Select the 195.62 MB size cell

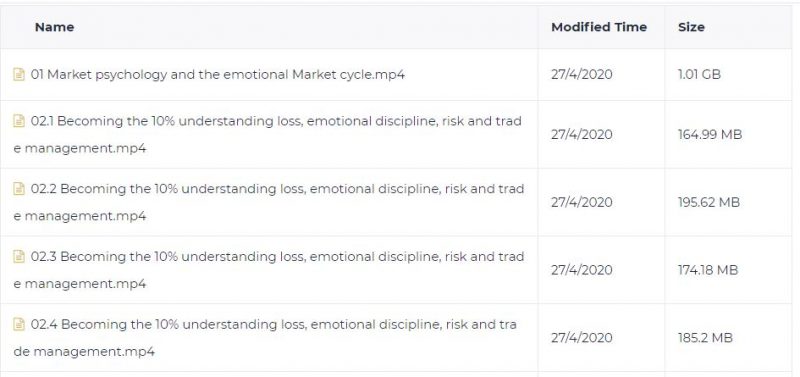(709, 203)
